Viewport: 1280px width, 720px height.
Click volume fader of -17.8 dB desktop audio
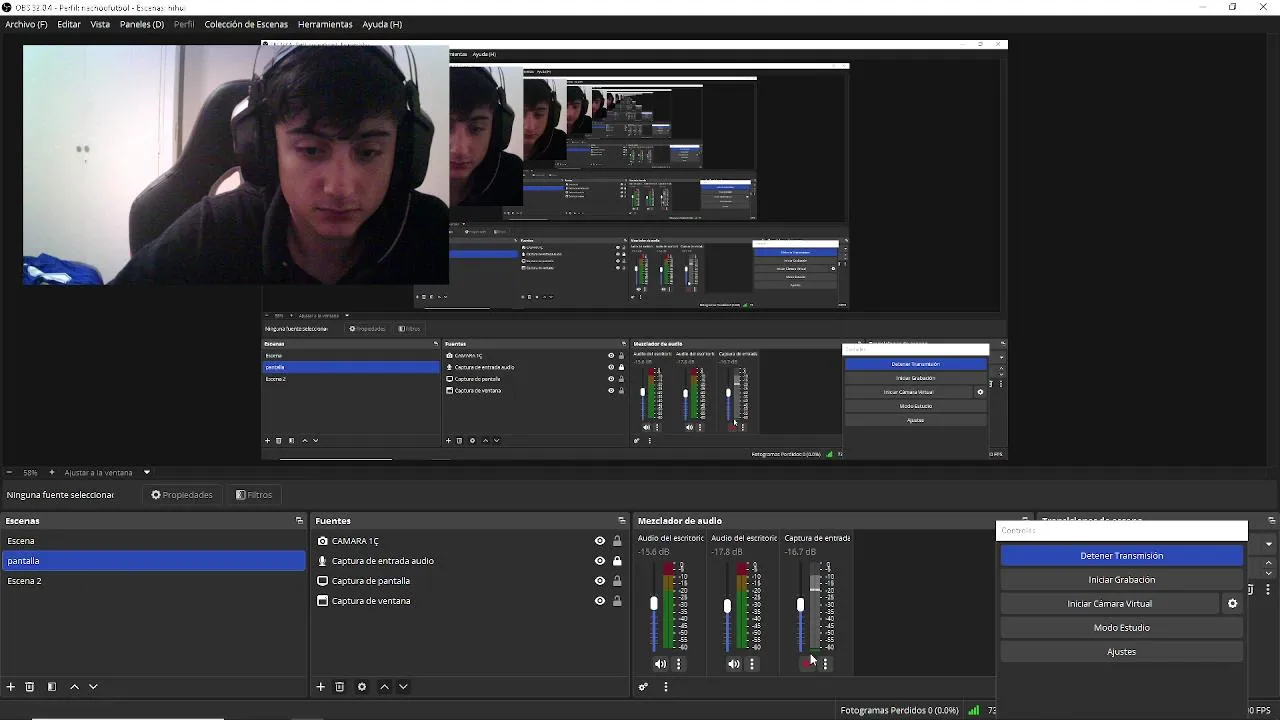click(727, 605)
